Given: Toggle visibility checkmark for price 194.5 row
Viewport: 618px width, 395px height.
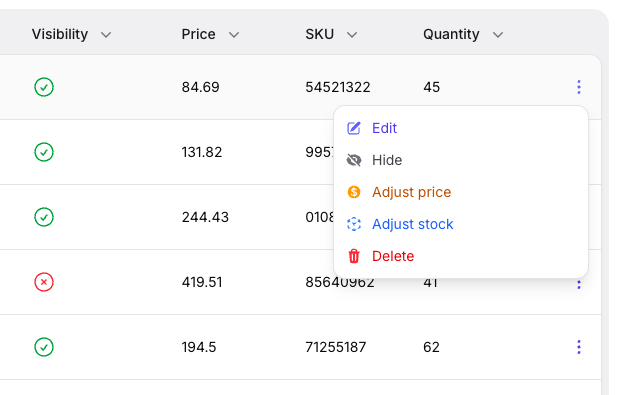Looking at the screenshot, I should tap(44, 347).
